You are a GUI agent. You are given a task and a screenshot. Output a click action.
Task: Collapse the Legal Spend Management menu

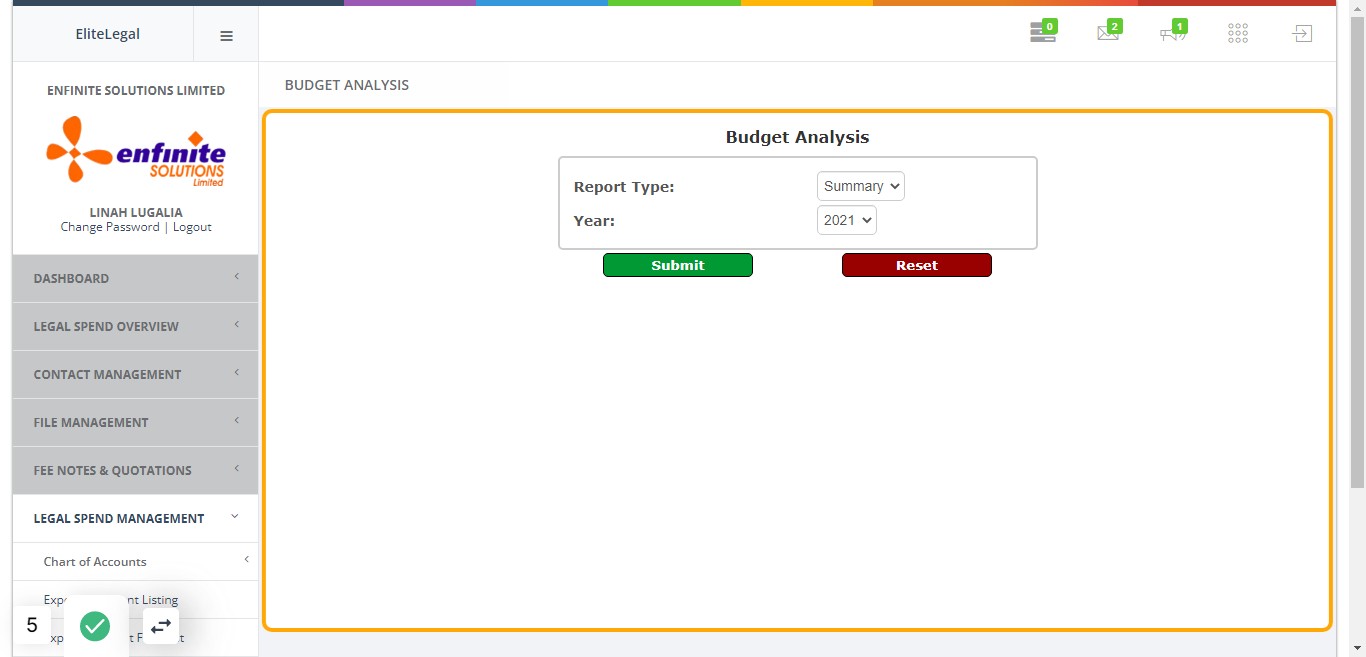[135, 518]
